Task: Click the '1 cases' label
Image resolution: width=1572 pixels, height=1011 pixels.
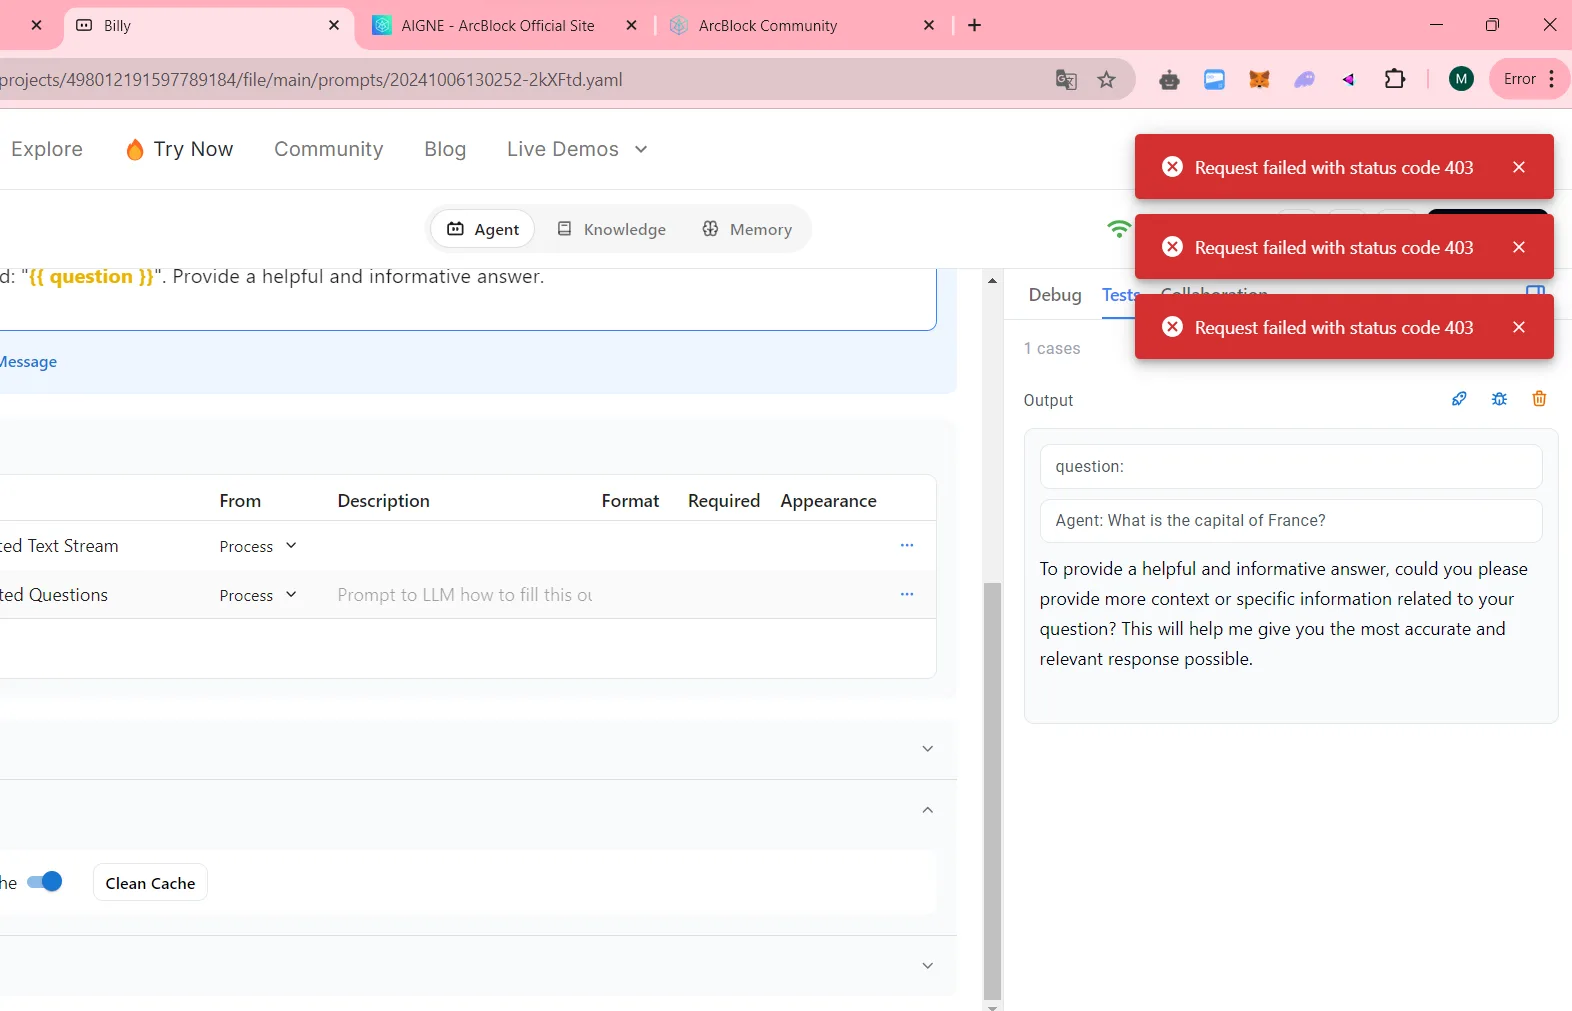Action: point(1052,348)
